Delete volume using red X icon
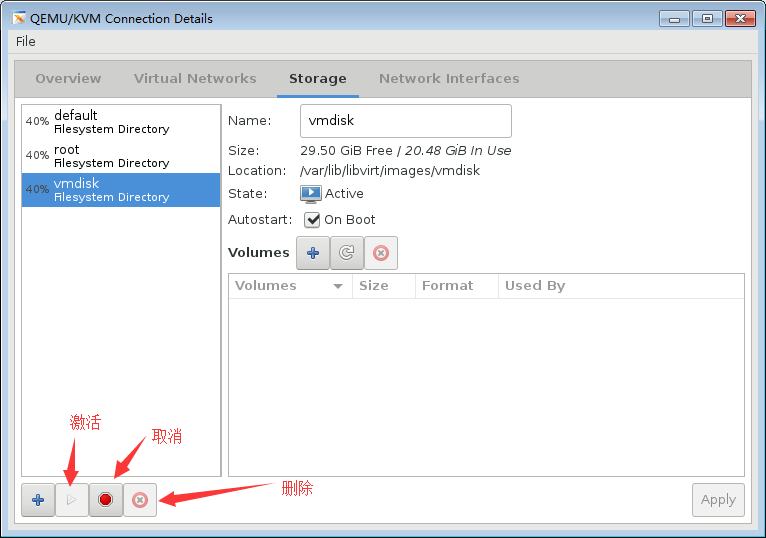This screenshot has height=538, width=766. click(x=381, y=253)
